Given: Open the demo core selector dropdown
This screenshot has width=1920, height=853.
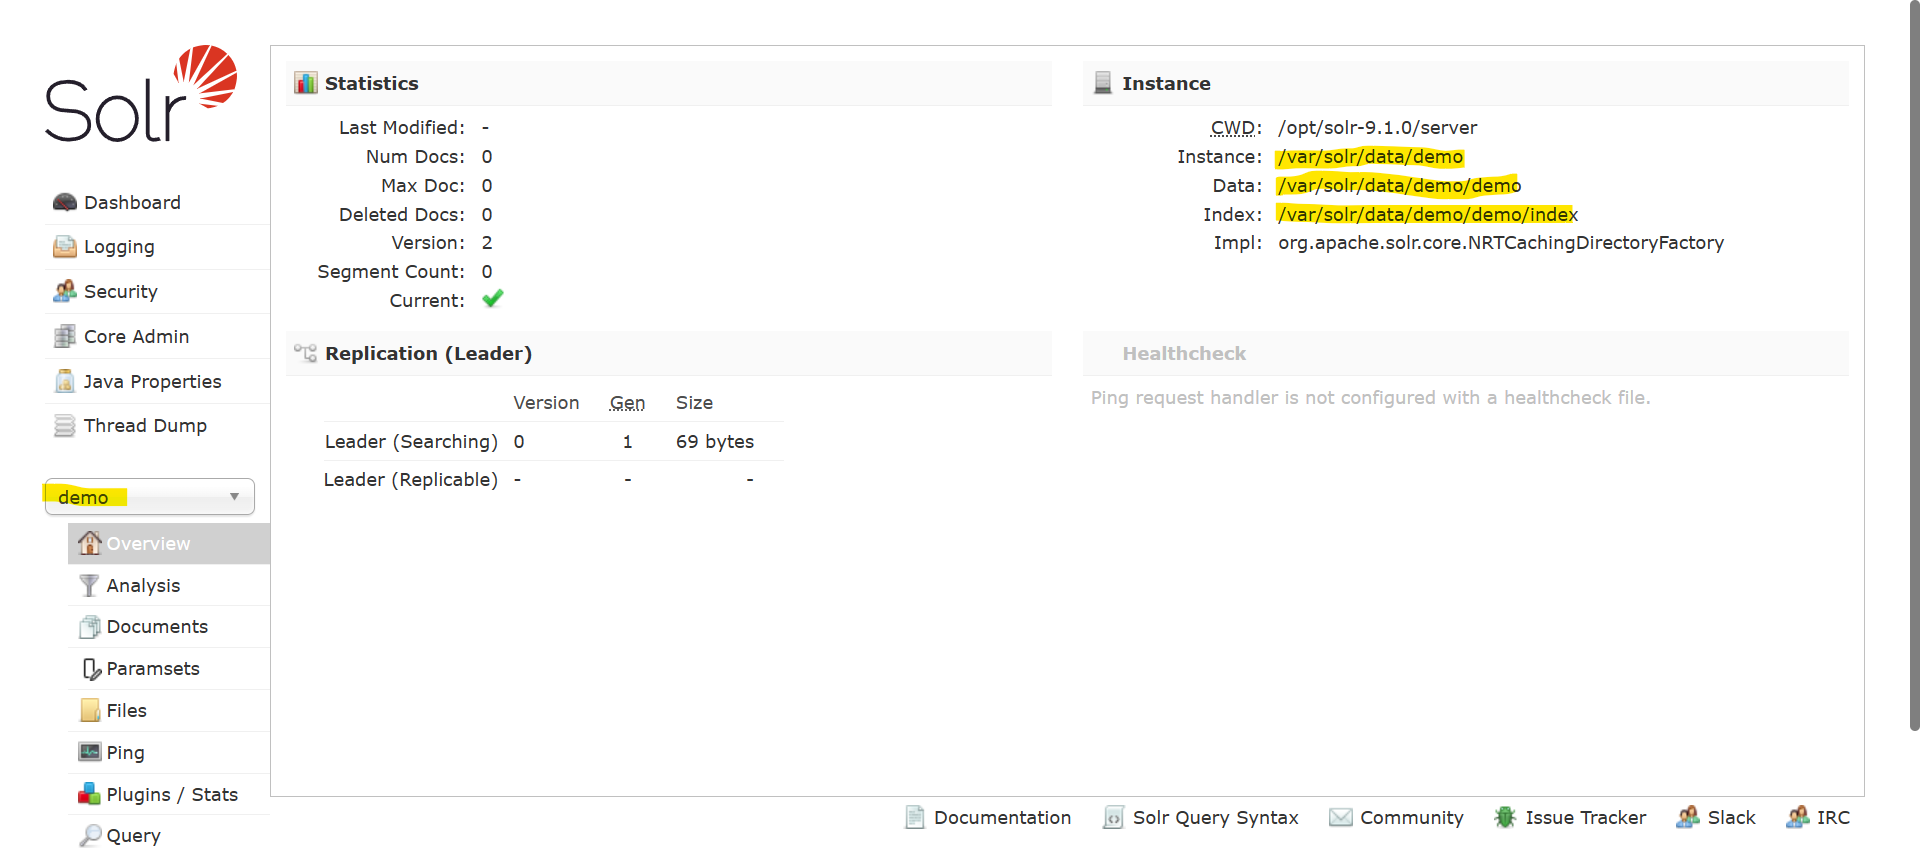Looking at the screenshot, I should [150, 497].
